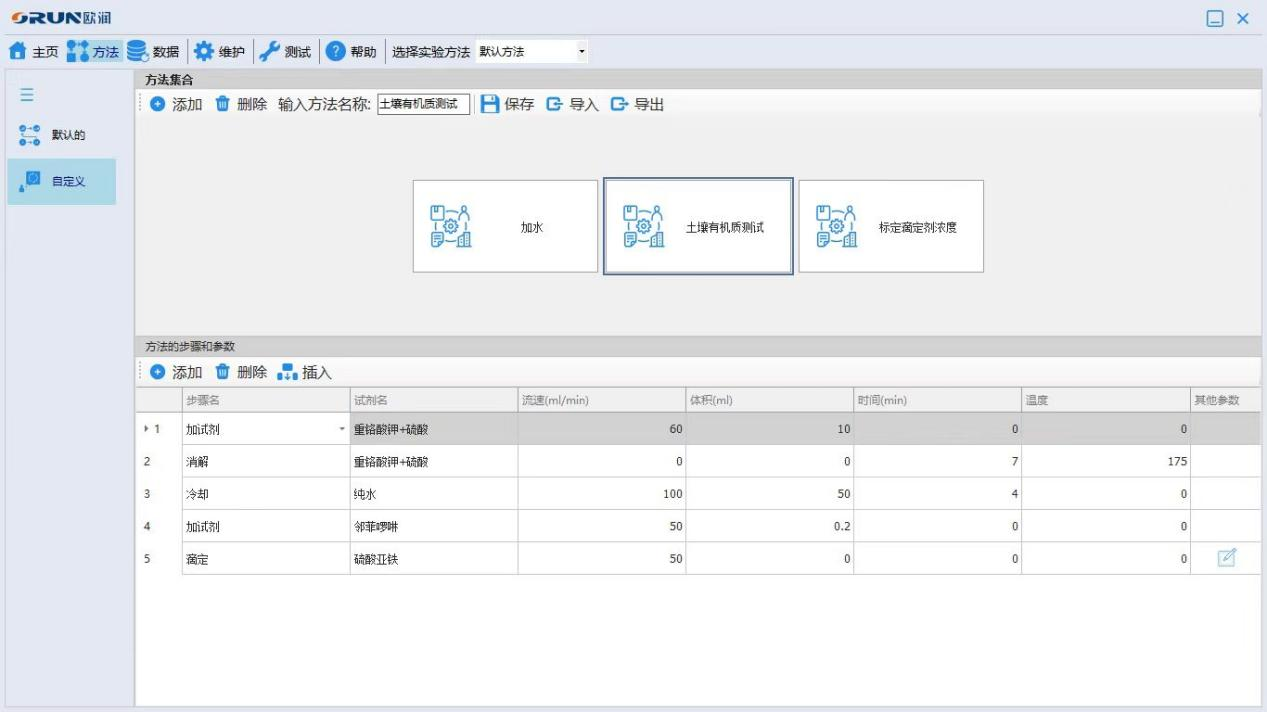
Task: Click the 纯水 reagent cell
Action: click(x=434, y=493)
